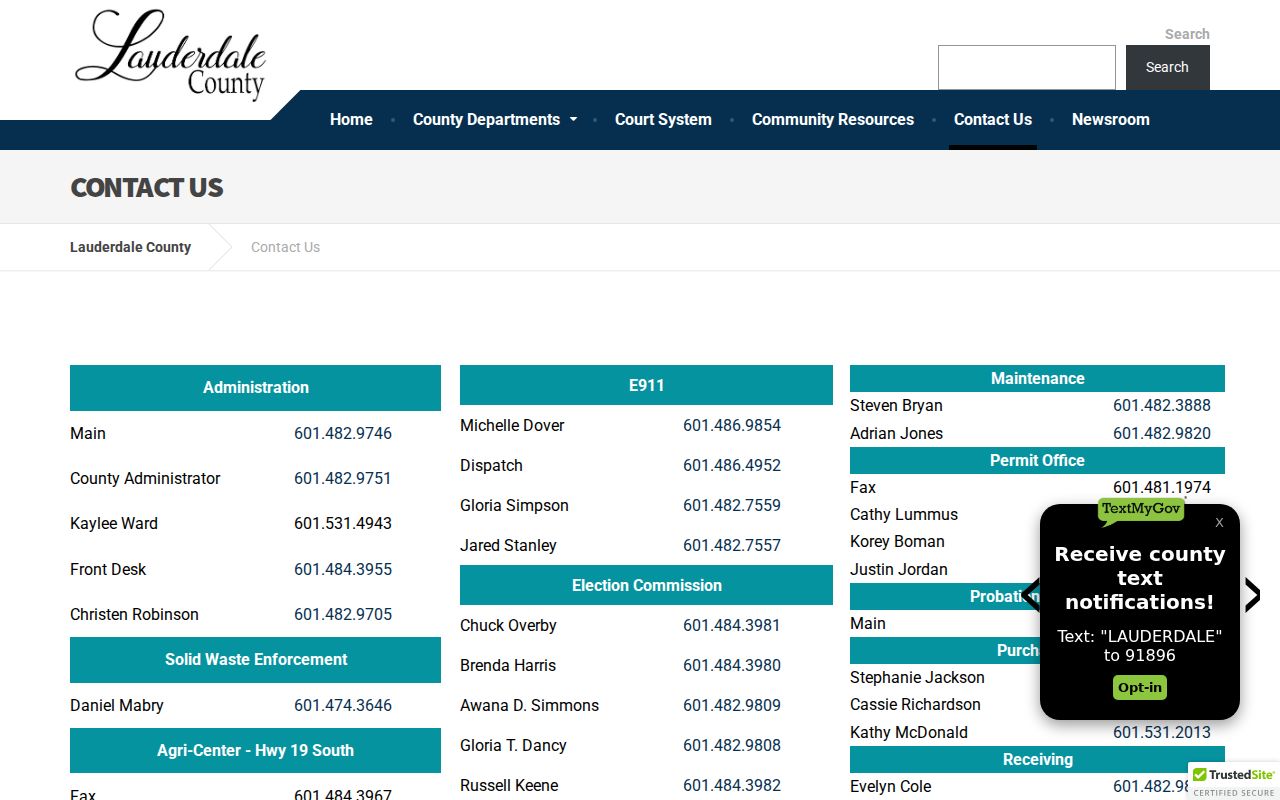1280x800 pixels.
Task: Click the left arrow beside the popup
Action: (x=1030, y=595)
